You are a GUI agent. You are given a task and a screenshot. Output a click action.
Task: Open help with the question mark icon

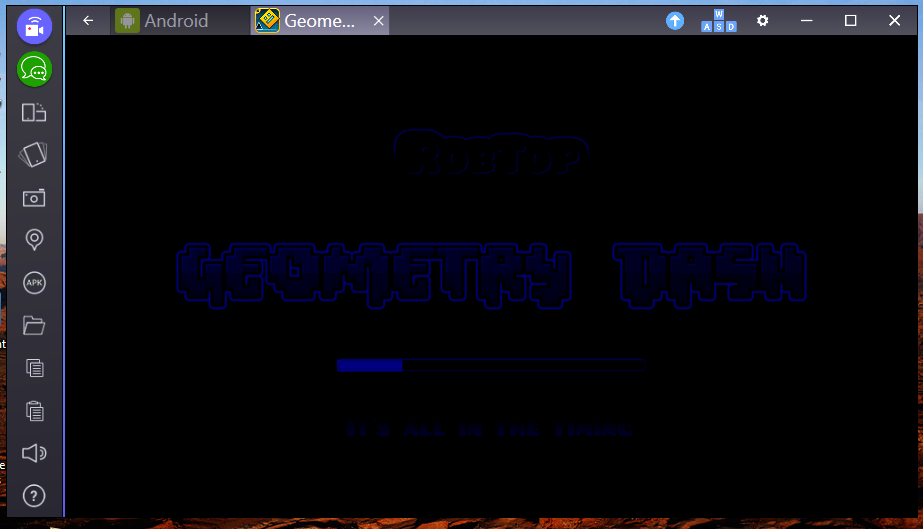pyautogui.click(x=34, y=496)
